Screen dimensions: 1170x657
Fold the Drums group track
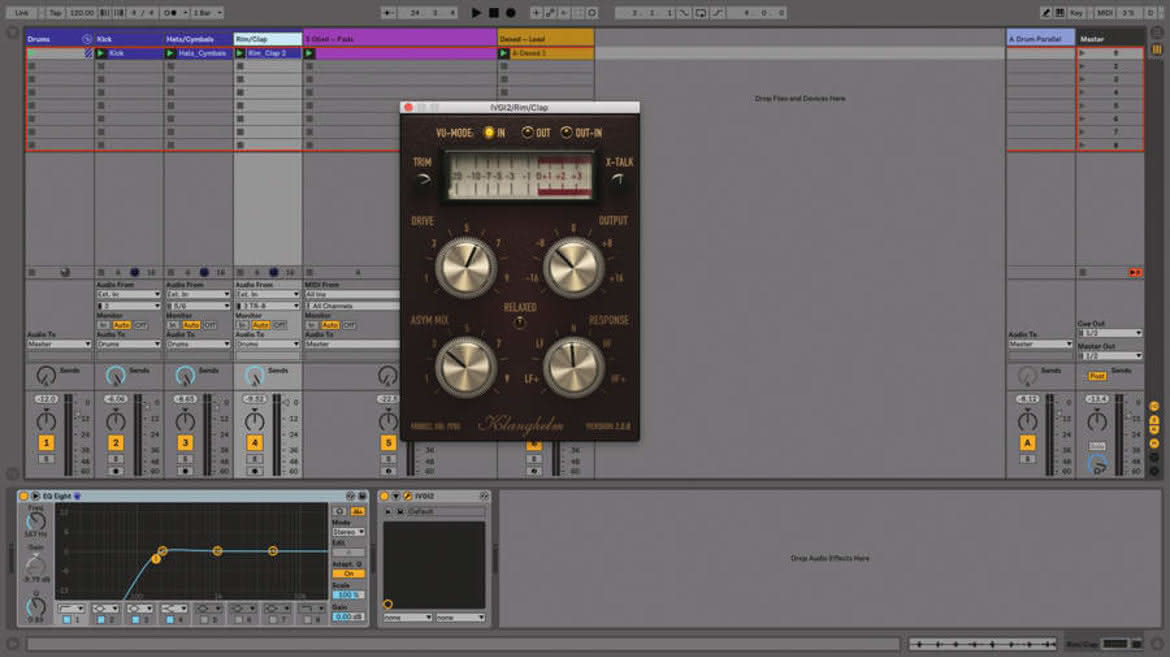pos(87,39)
